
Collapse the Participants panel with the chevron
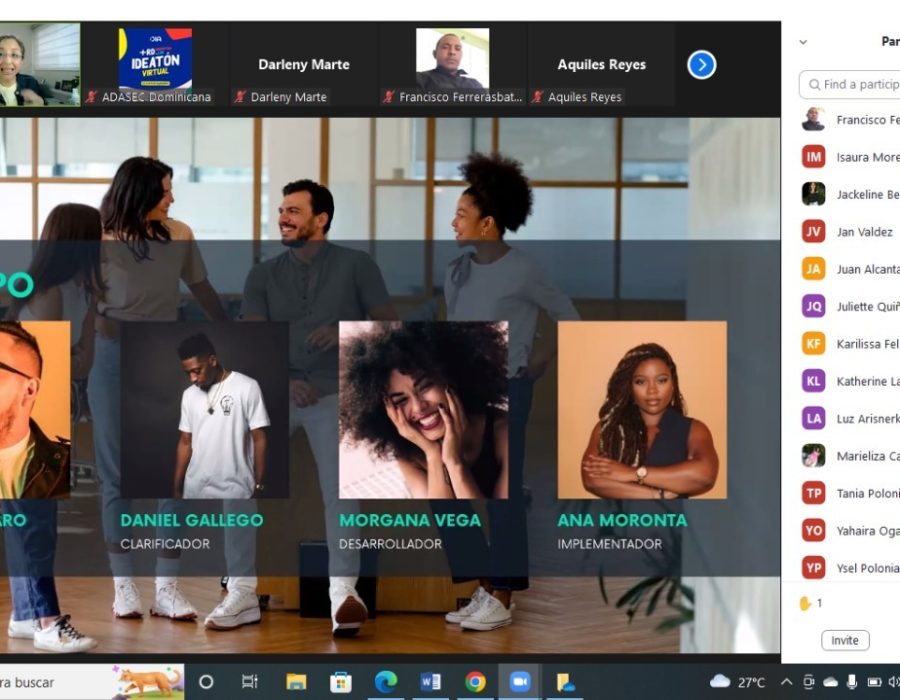tap(803, 42)
